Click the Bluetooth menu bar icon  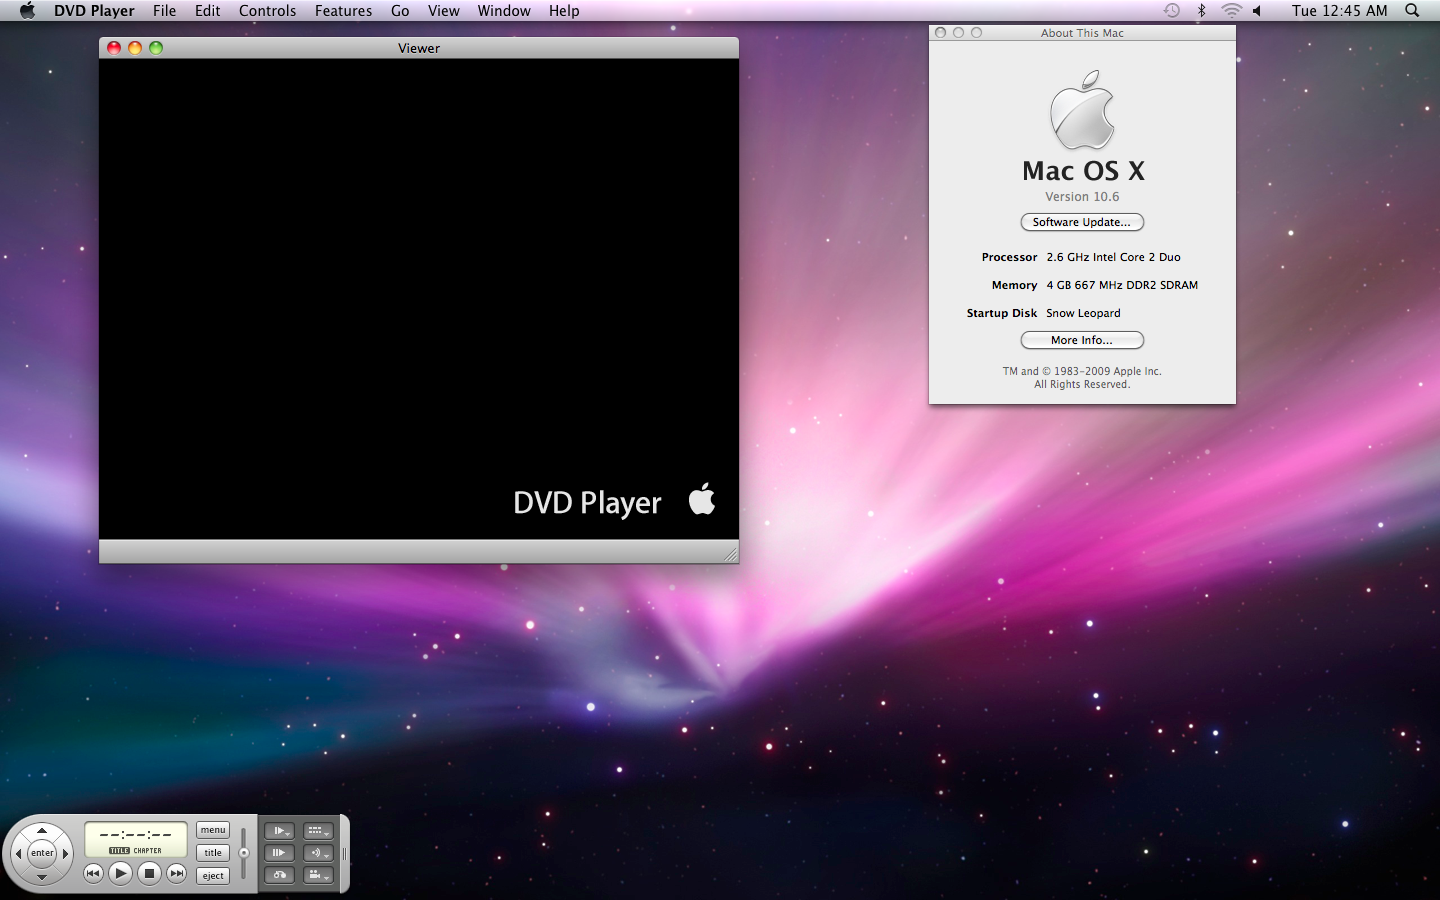(x=1201, y=10)
